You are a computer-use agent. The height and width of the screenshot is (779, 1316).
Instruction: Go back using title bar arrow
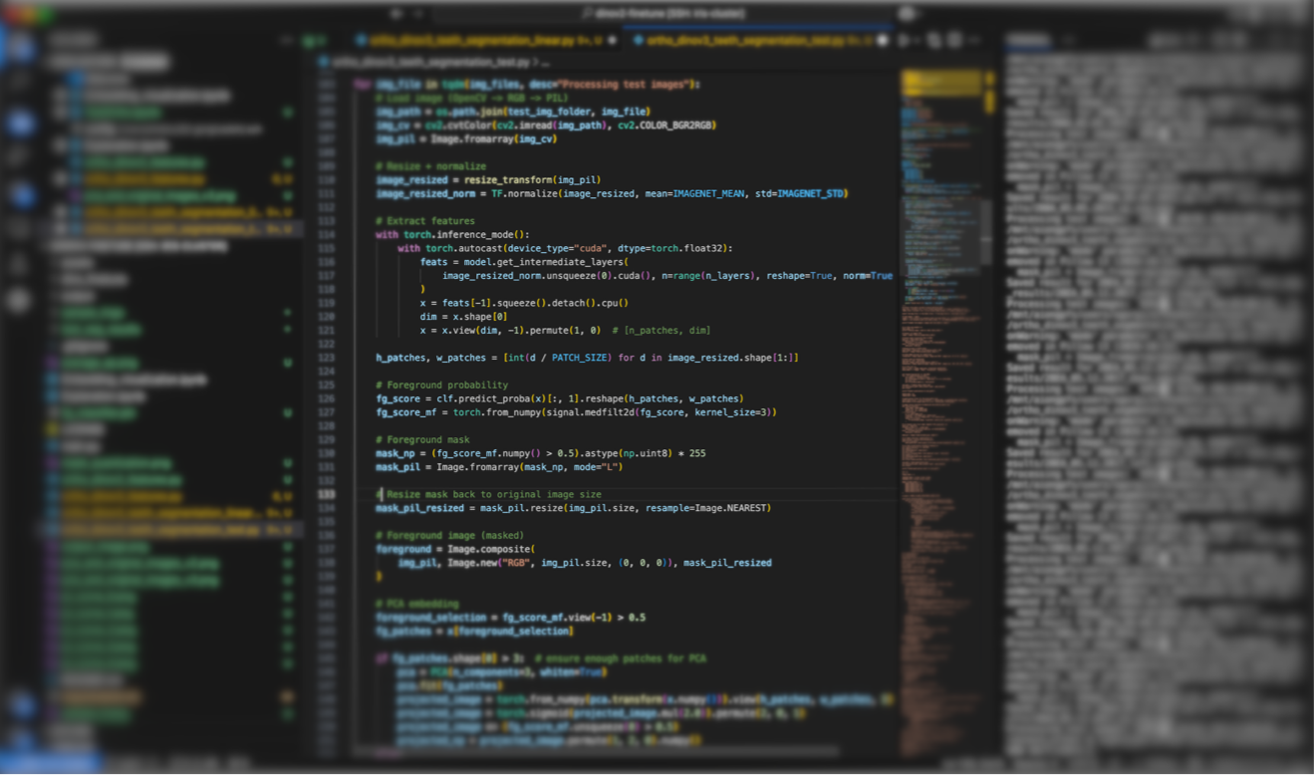pos(396,14)
